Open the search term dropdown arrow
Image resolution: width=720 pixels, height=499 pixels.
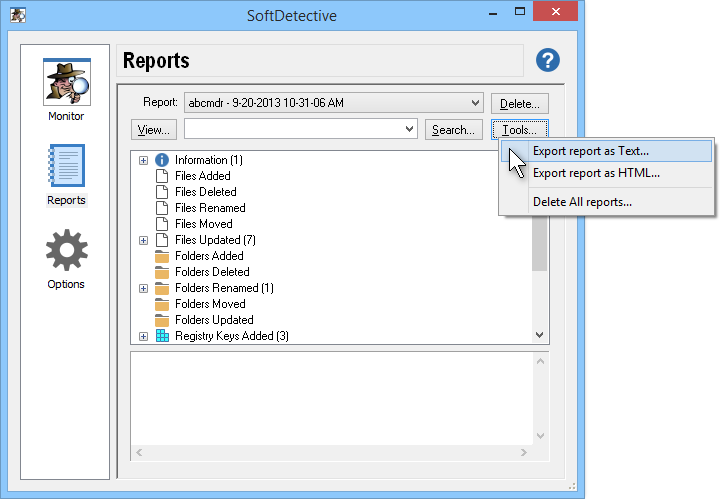tap(409, 129)
